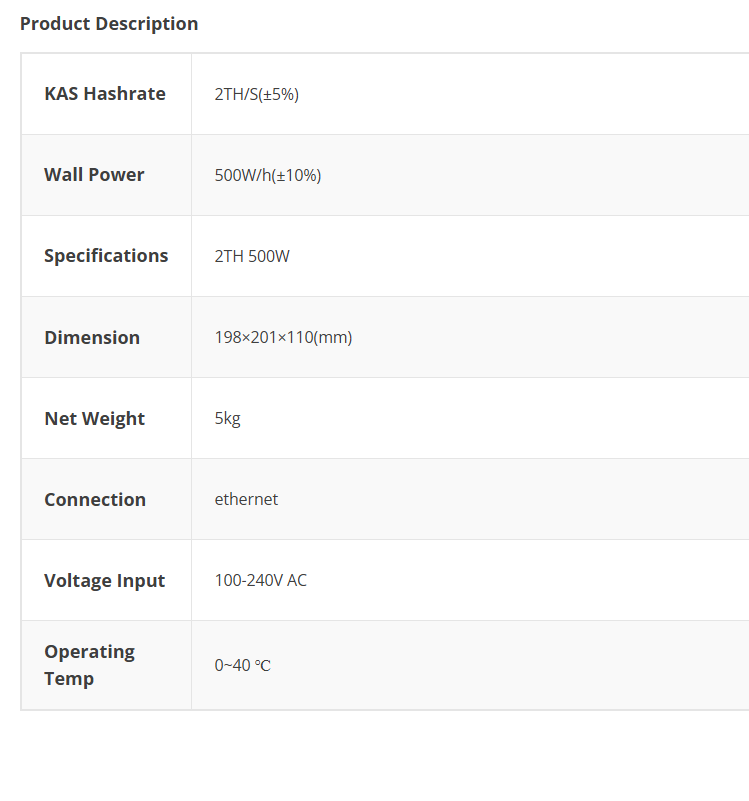This screenshot has width=749, height=801.
Task: Click the '500W/h' wall power figure
Action: 243,176
